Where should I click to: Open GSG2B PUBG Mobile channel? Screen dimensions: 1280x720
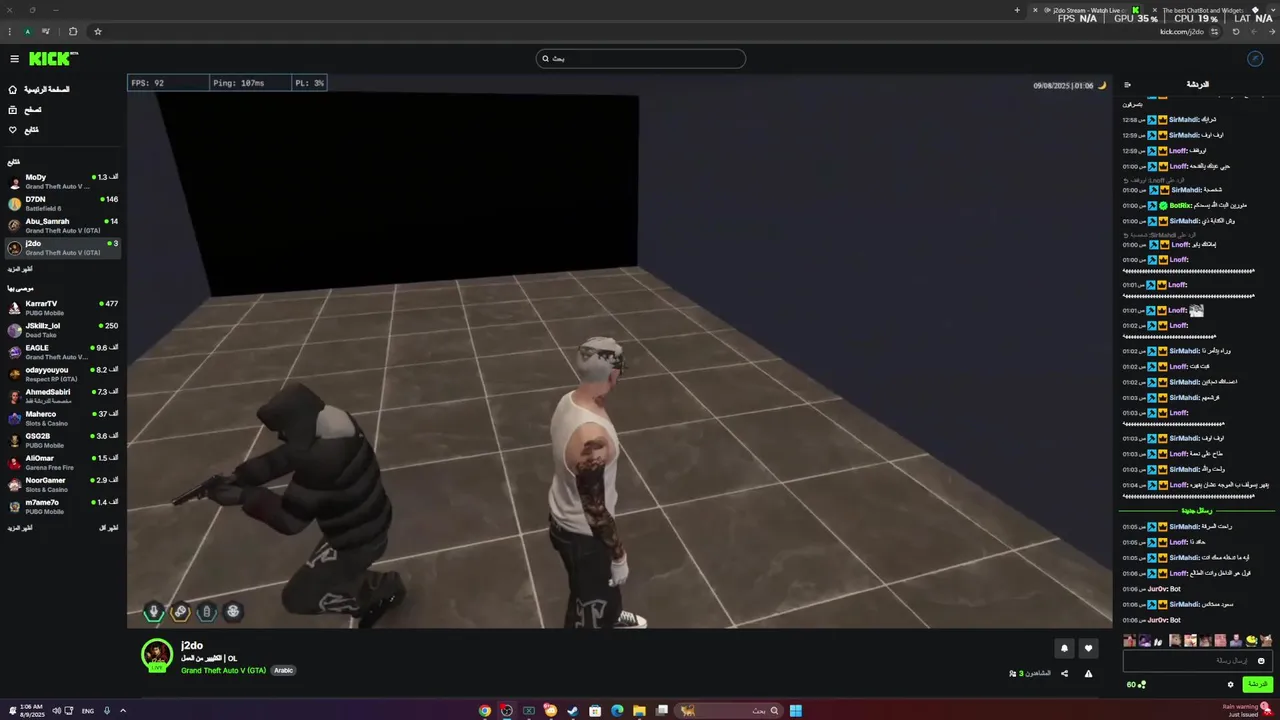pos(64,439)
